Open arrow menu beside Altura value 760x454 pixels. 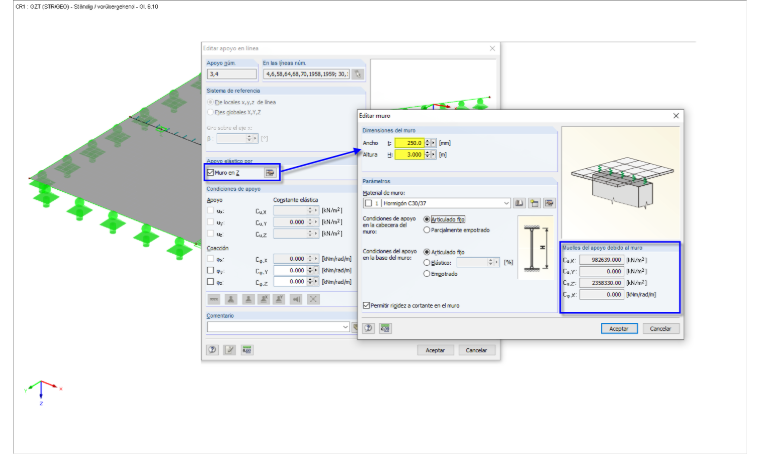433,155
